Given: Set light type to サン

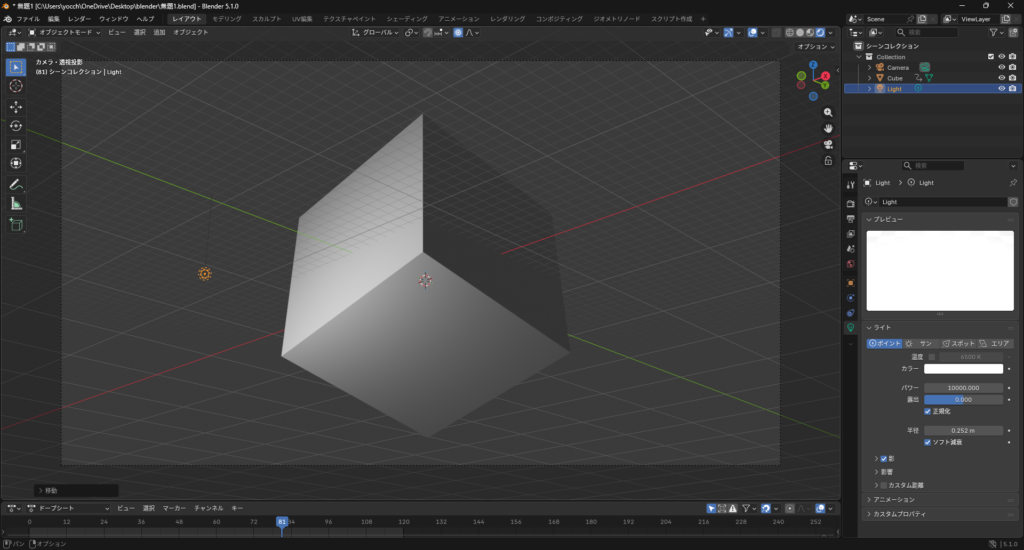Looking at the screenshot, I should 920,343.
